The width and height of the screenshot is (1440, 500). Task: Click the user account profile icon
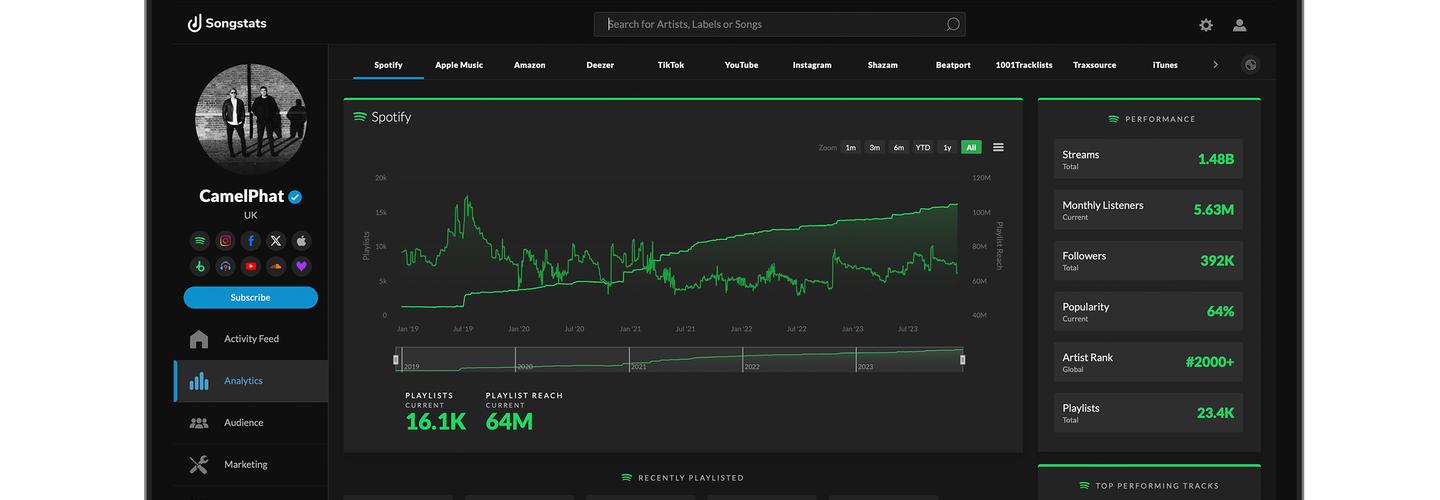1239,25
